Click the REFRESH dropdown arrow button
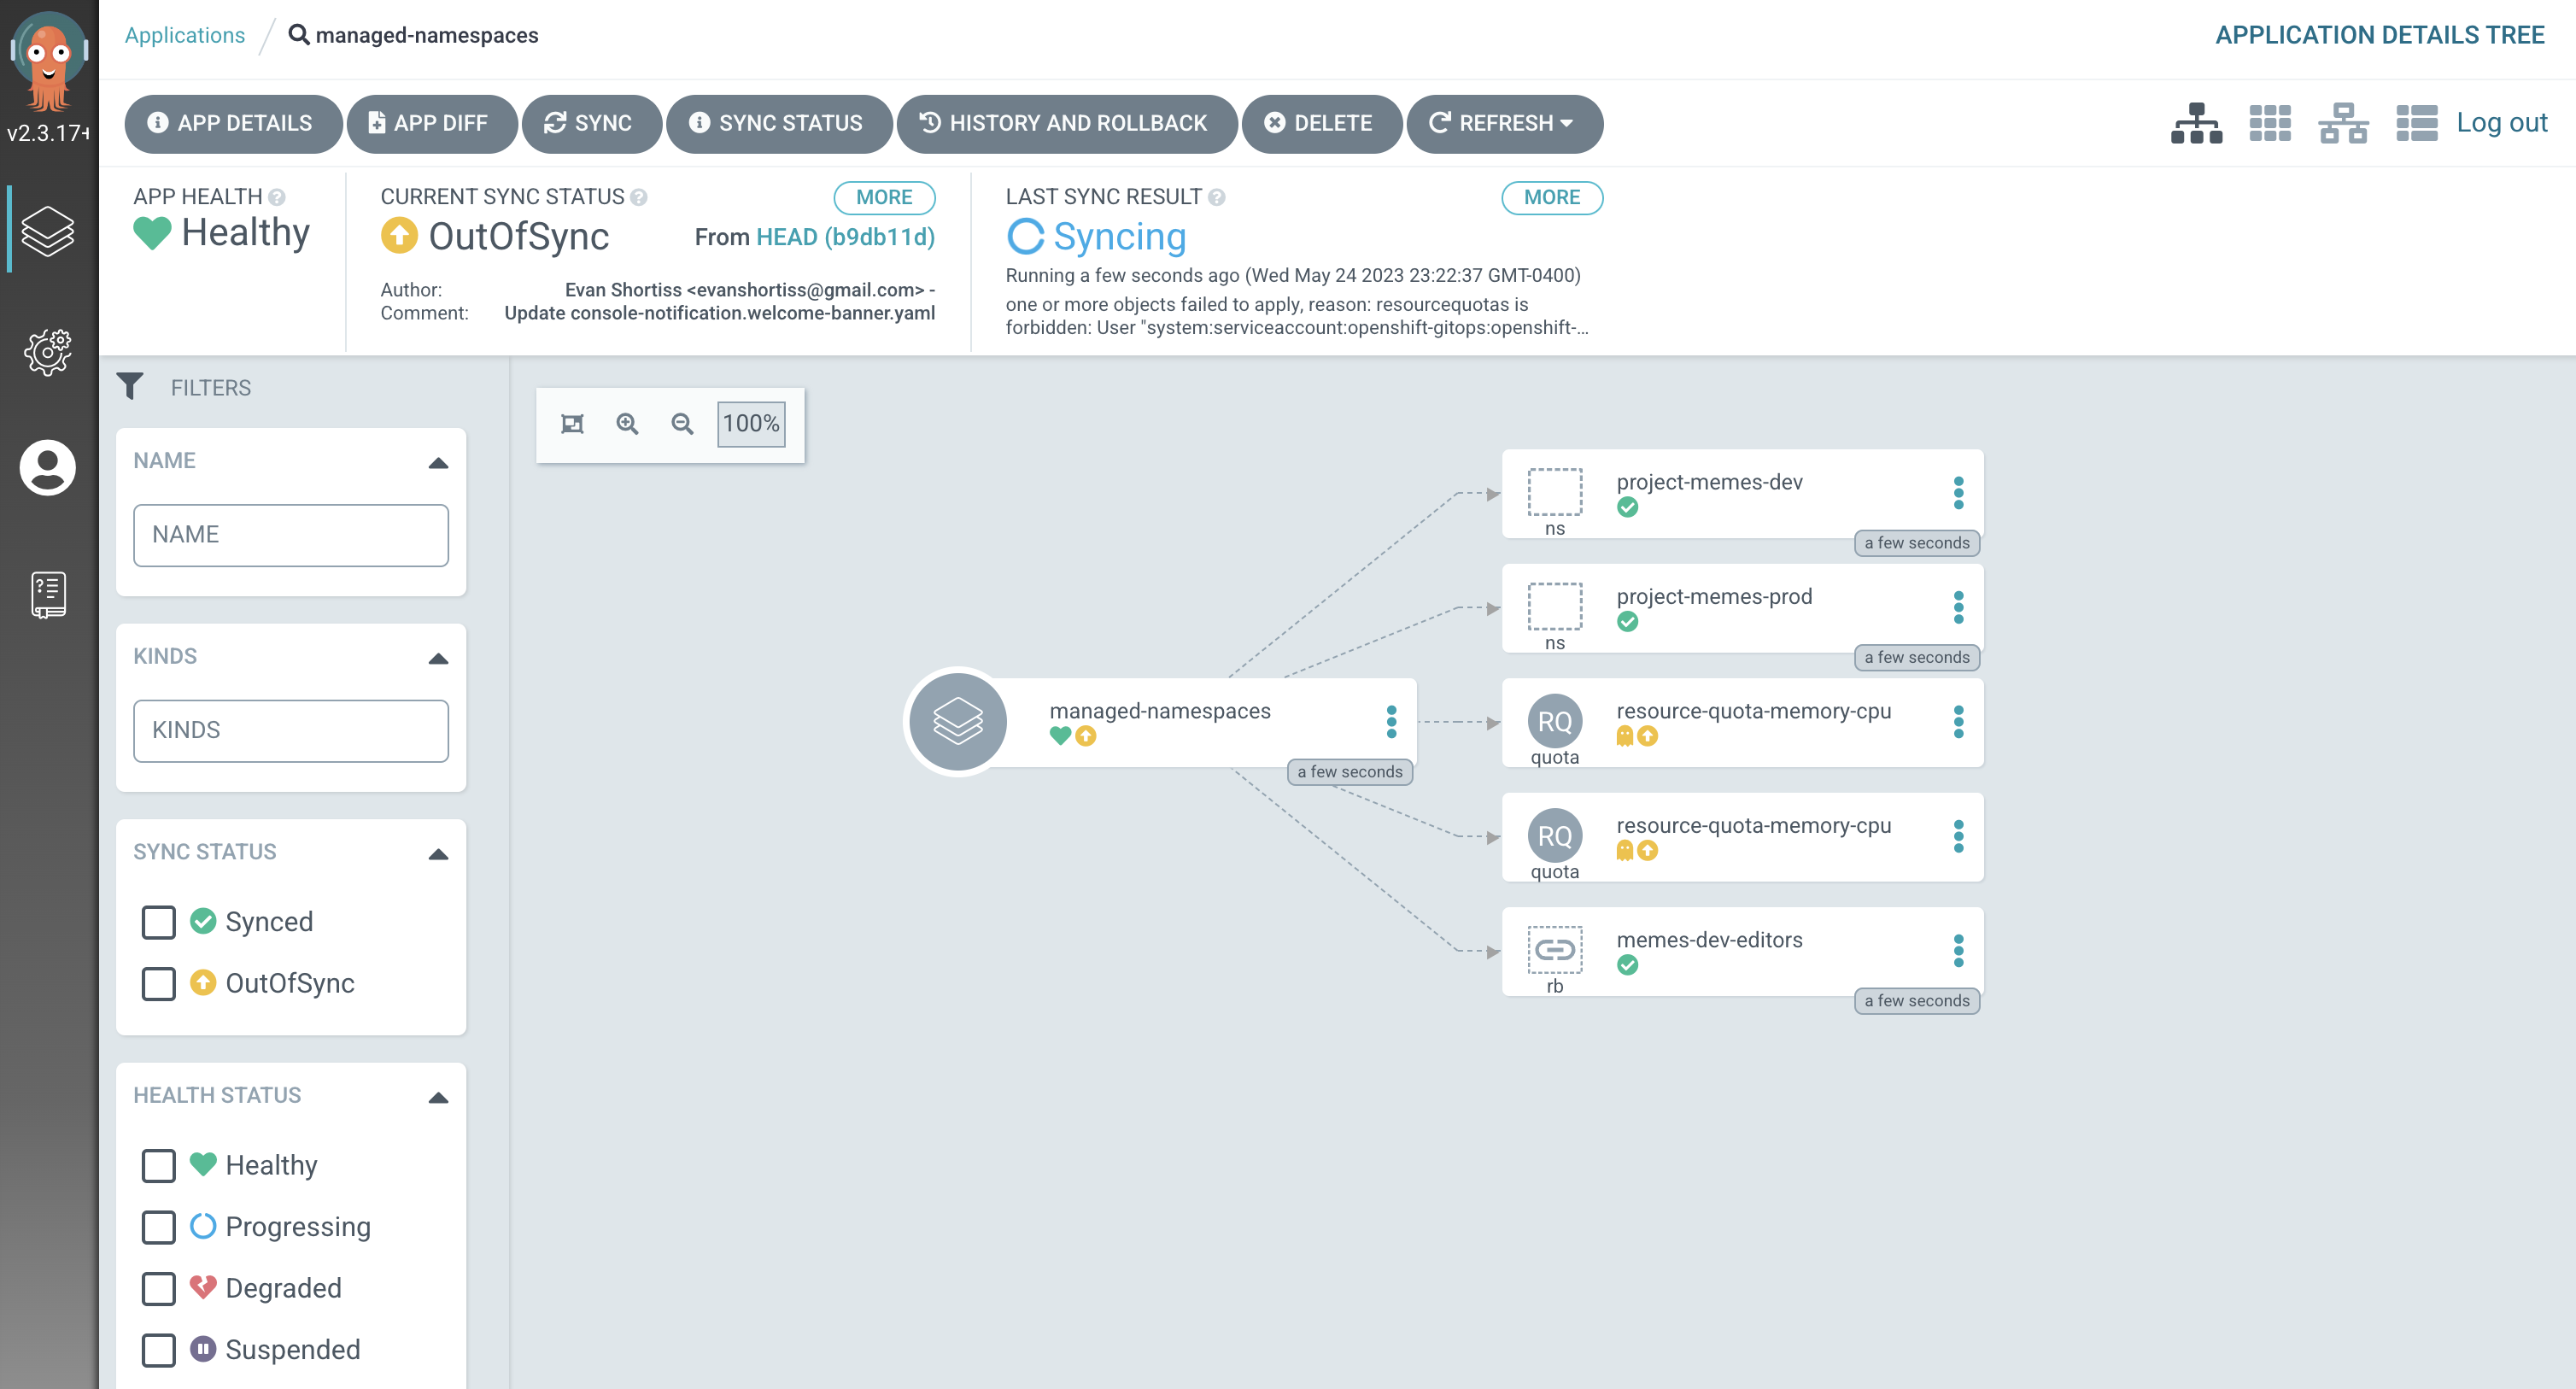Screen dimensions: 2576x1389 tap(1569, 121)
